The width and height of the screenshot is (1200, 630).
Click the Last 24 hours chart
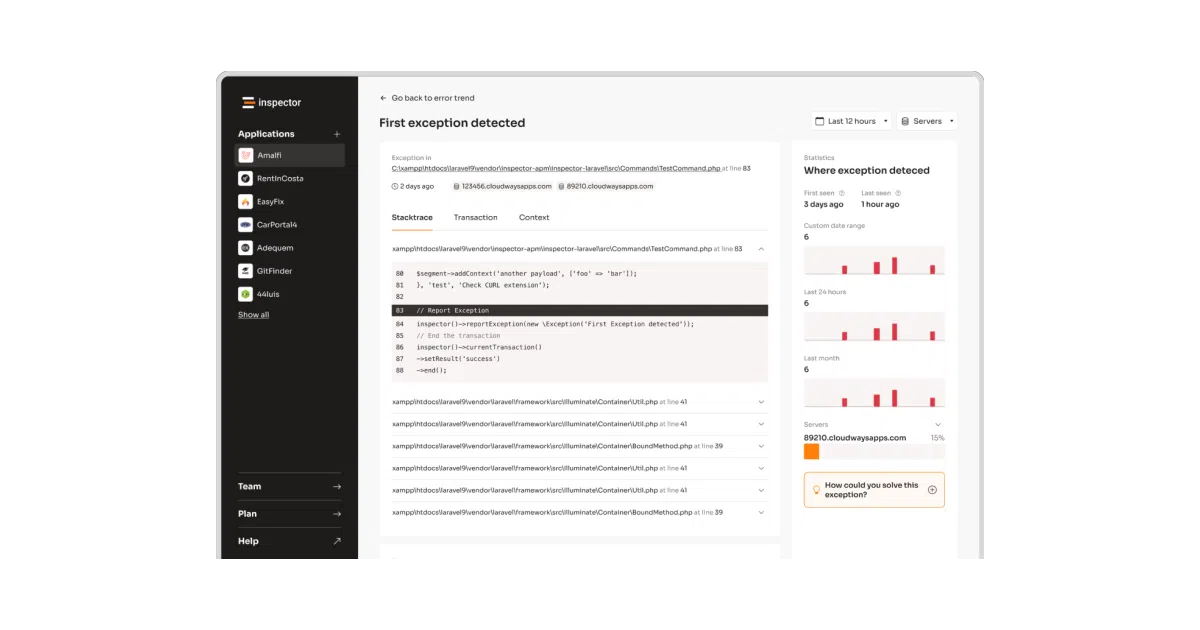click(874, 326)
